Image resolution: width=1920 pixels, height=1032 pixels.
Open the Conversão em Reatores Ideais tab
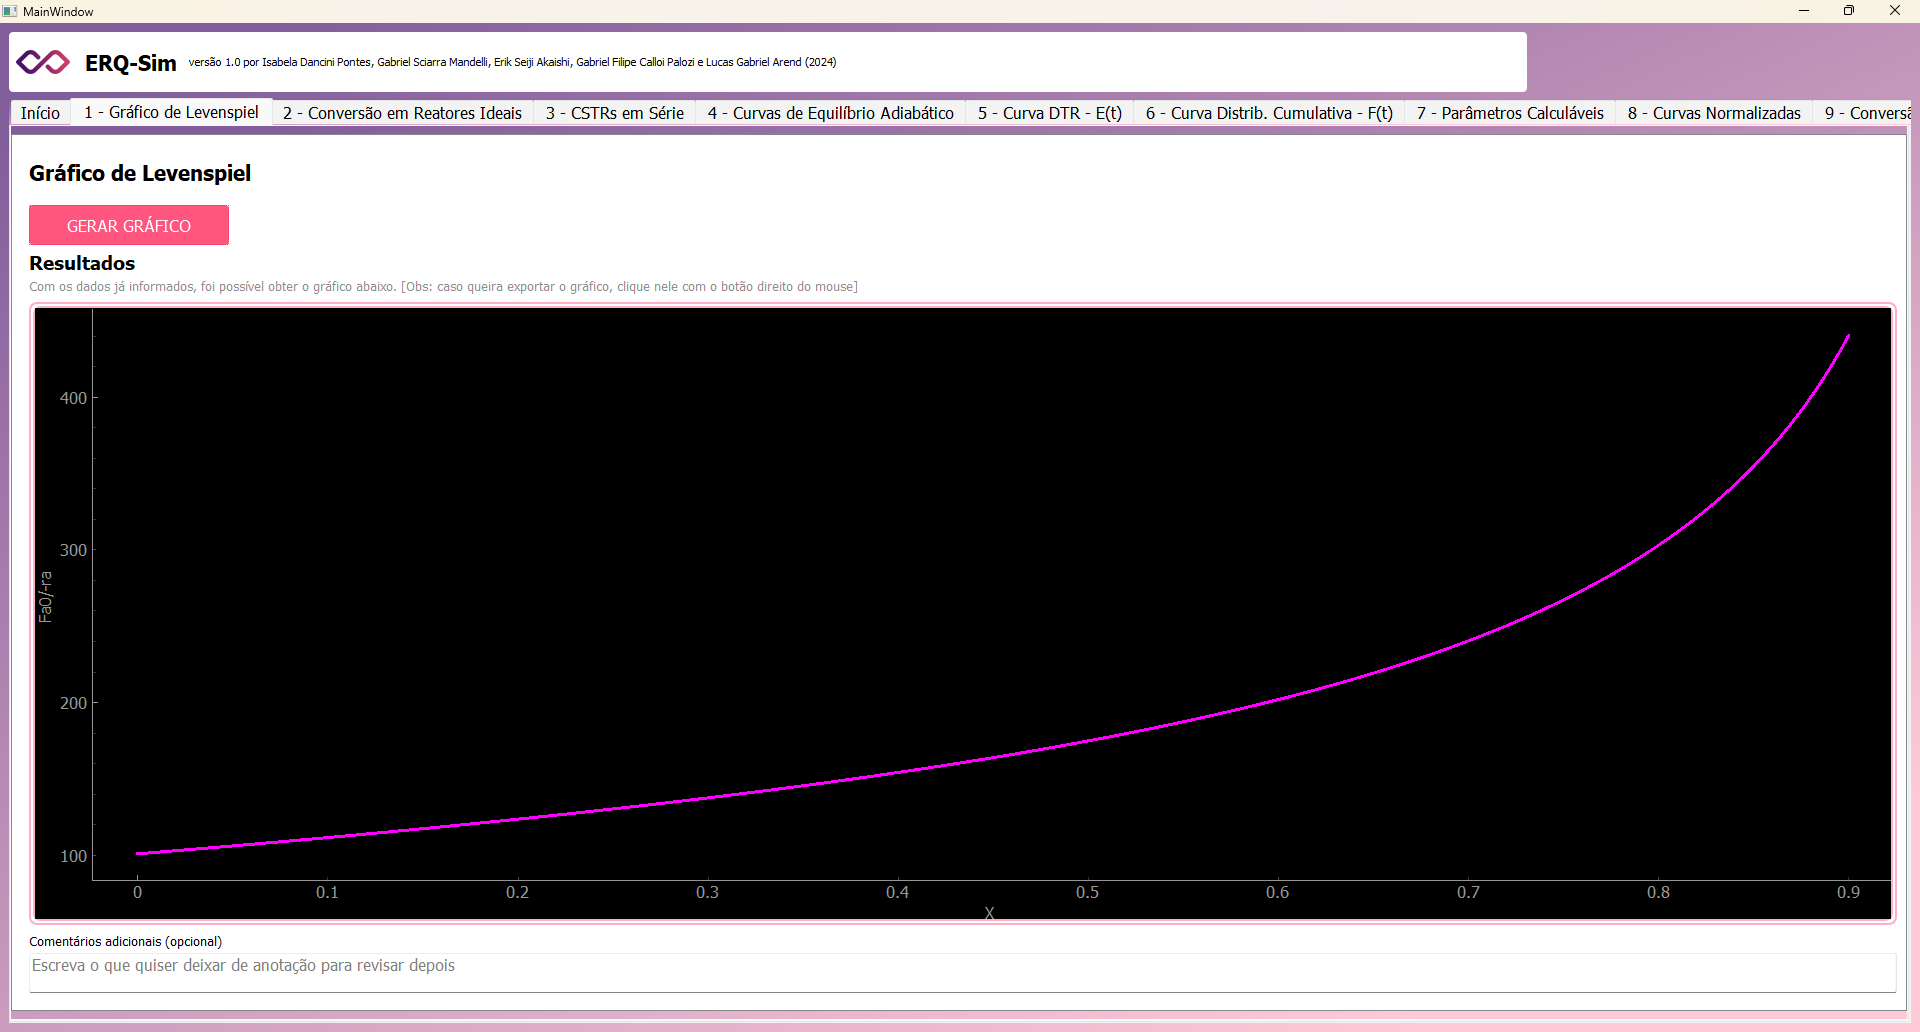pyautogui.click(x=402, y=113)
